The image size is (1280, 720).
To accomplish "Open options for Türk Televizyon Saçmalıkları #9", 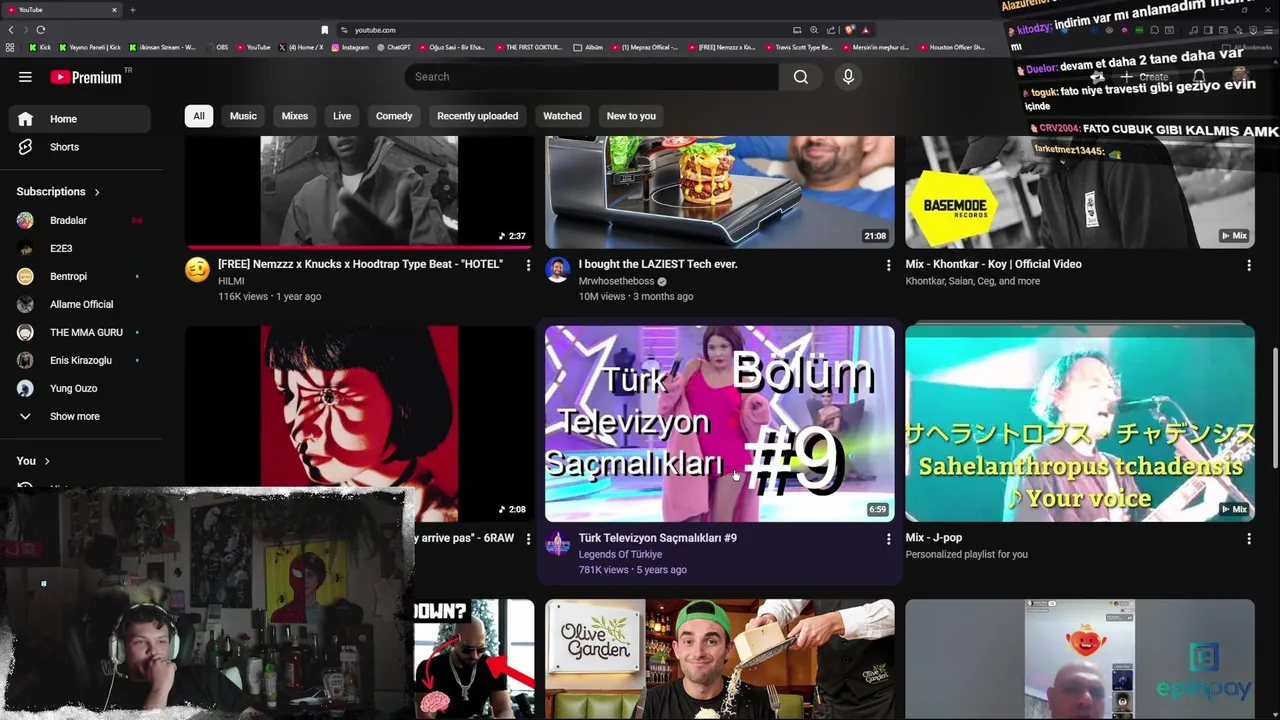I will [888, 539].
